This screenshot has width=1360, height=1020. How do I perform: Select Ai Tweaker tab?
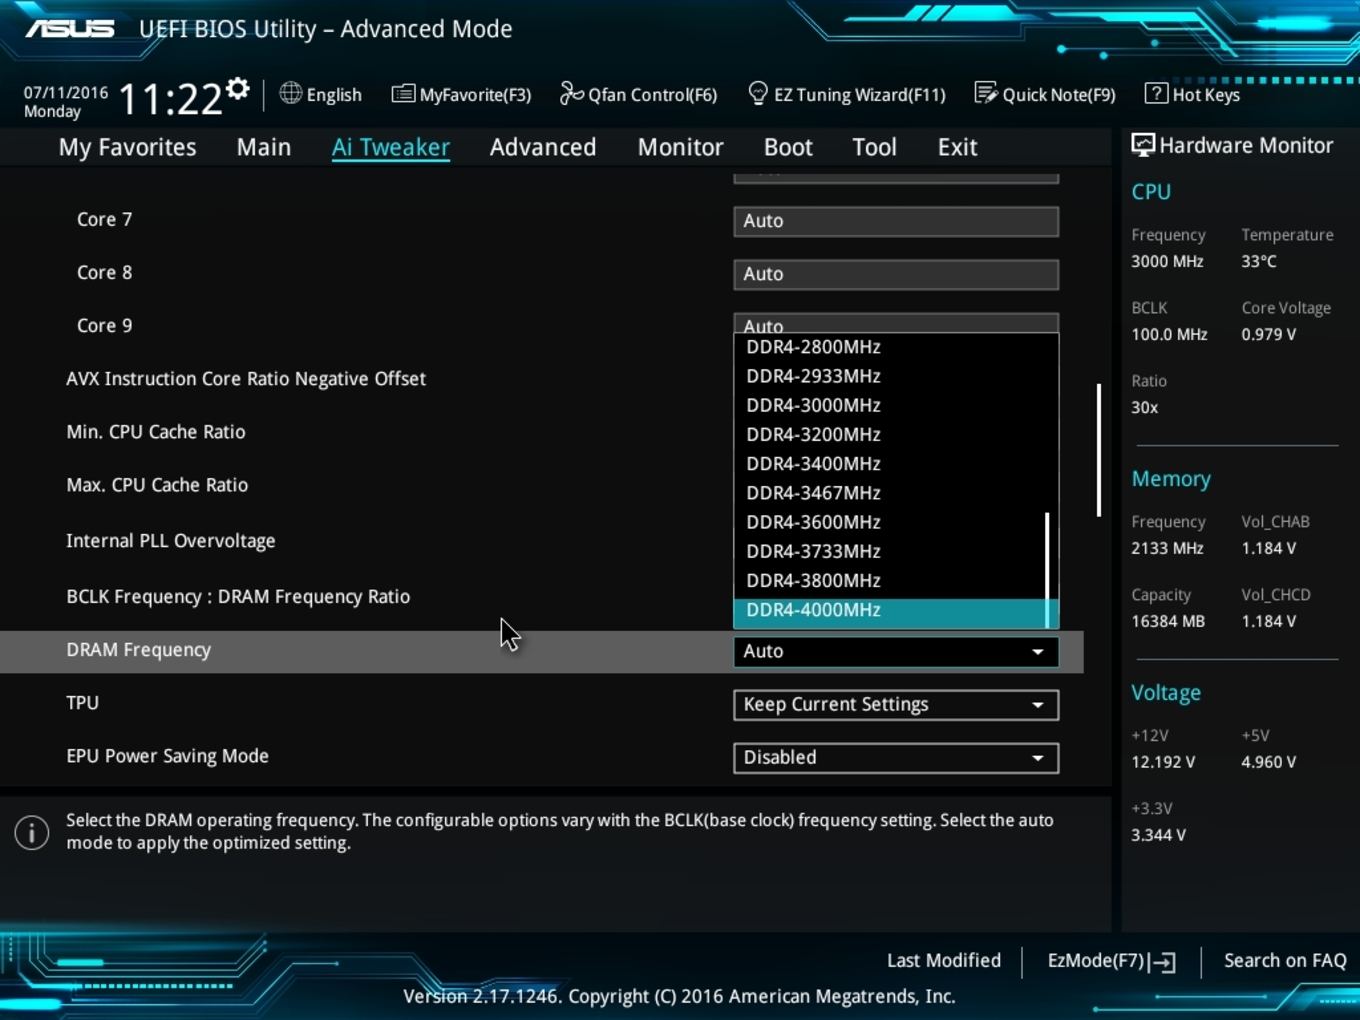coord(391,147)
